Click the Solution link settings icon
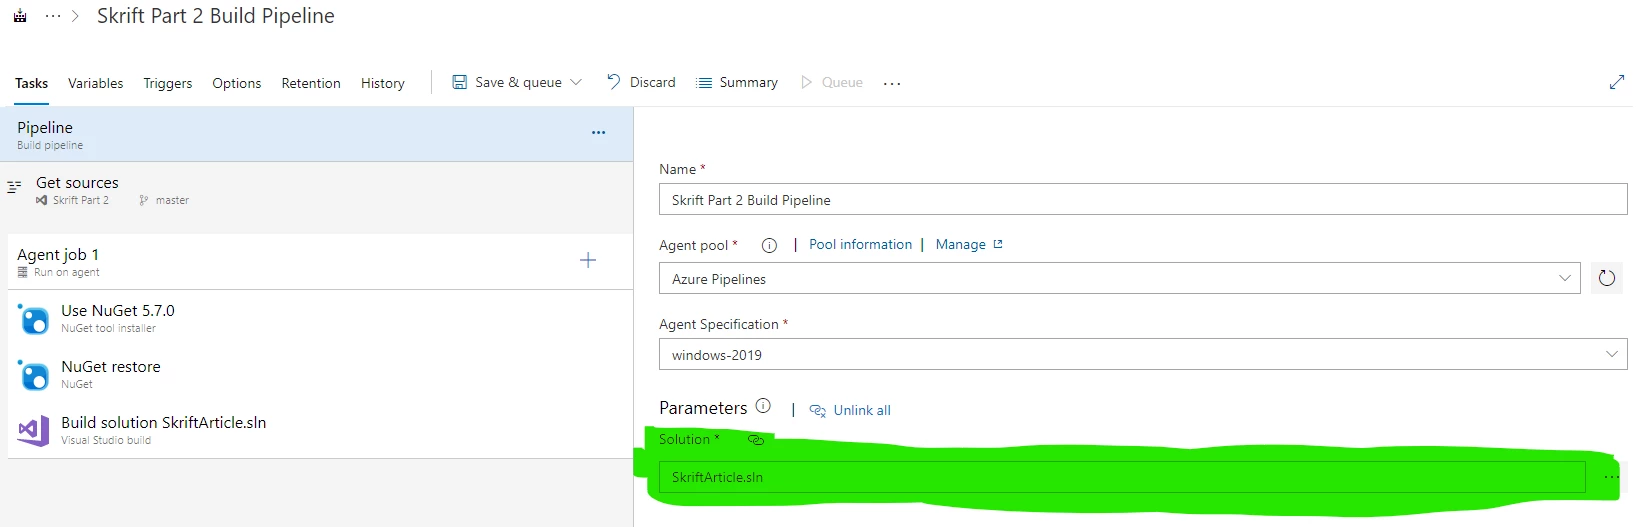Screen dimensions: 1641x527 tap(756, 440)
